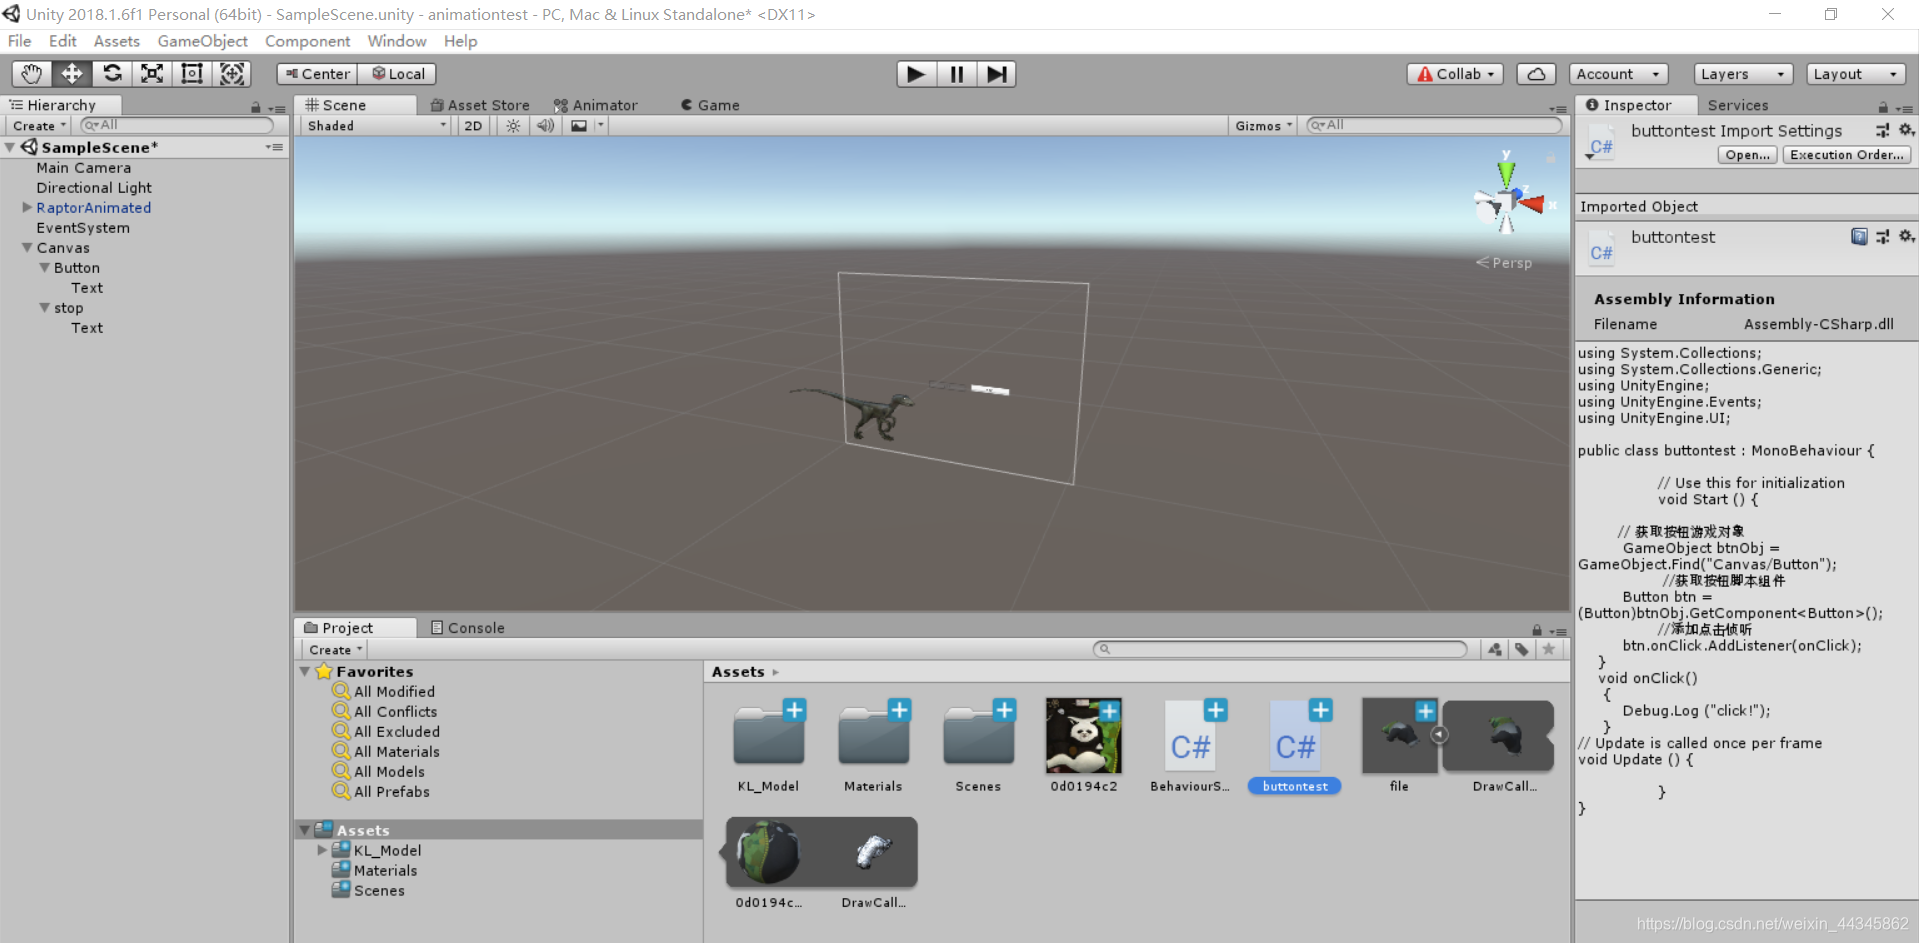Click the Inspector help book icon

[x=1859, y=237]
